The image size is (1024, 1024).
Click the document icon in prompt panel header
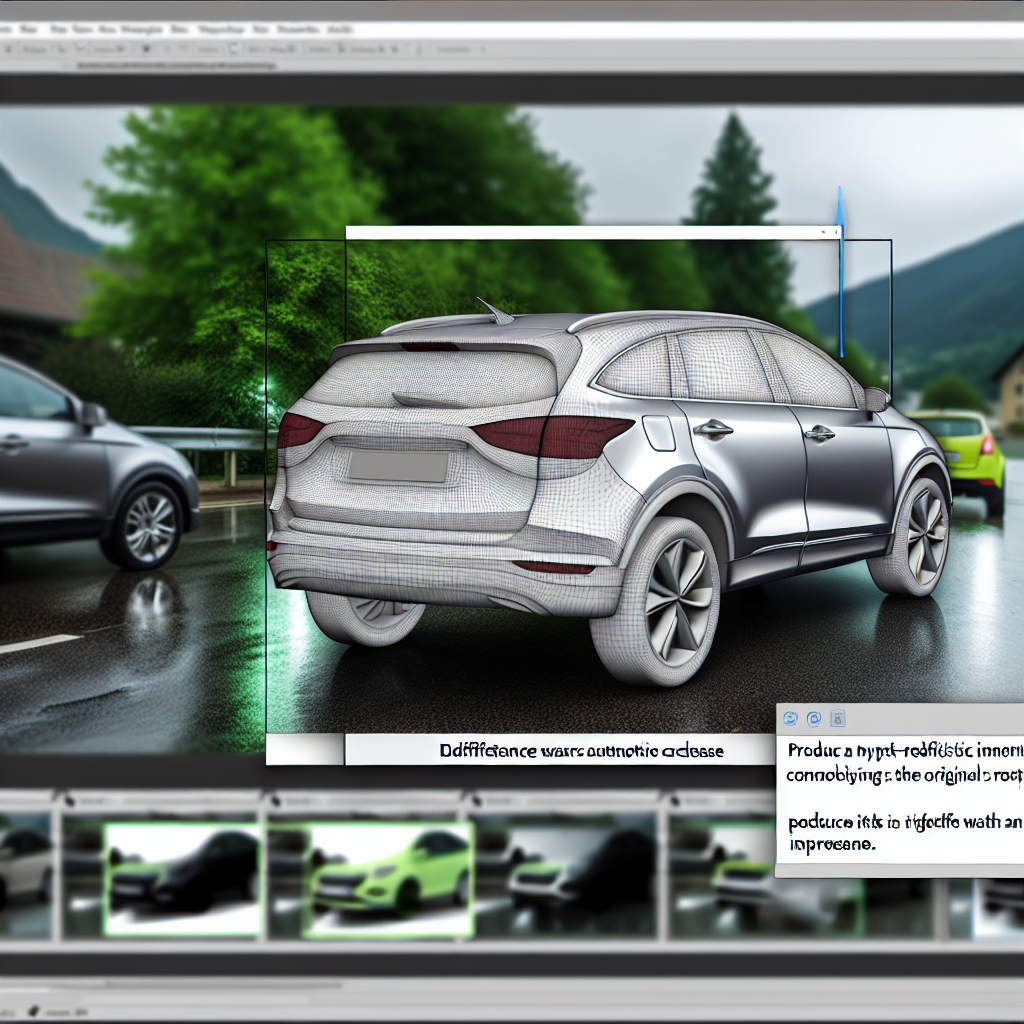(x=838, y=718)
